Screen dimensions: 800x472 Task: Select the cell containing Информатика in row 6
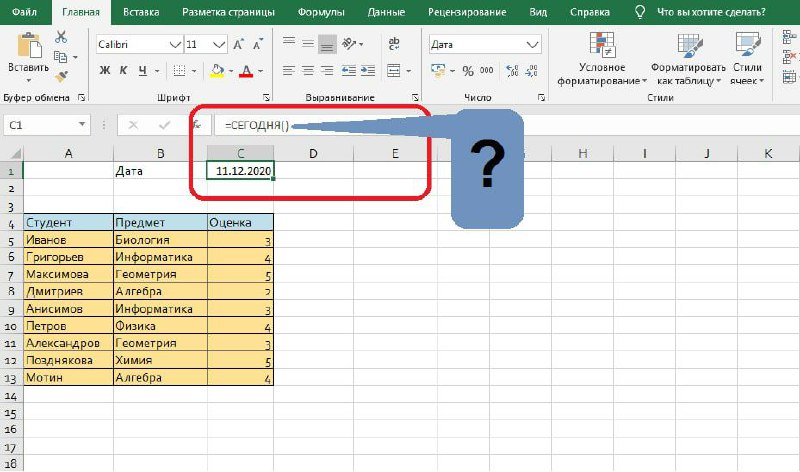point(160,257)
